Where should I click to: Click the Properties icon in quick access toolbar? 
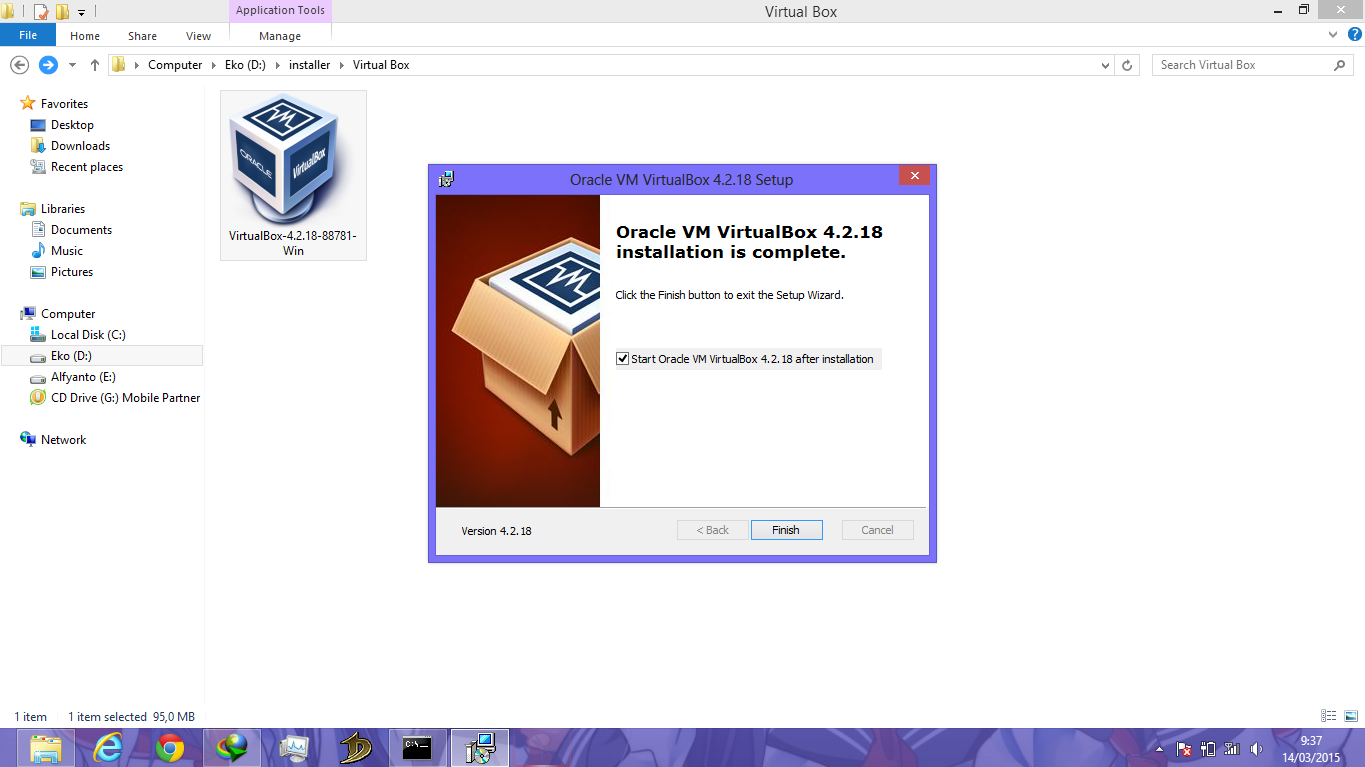point(41,12)
